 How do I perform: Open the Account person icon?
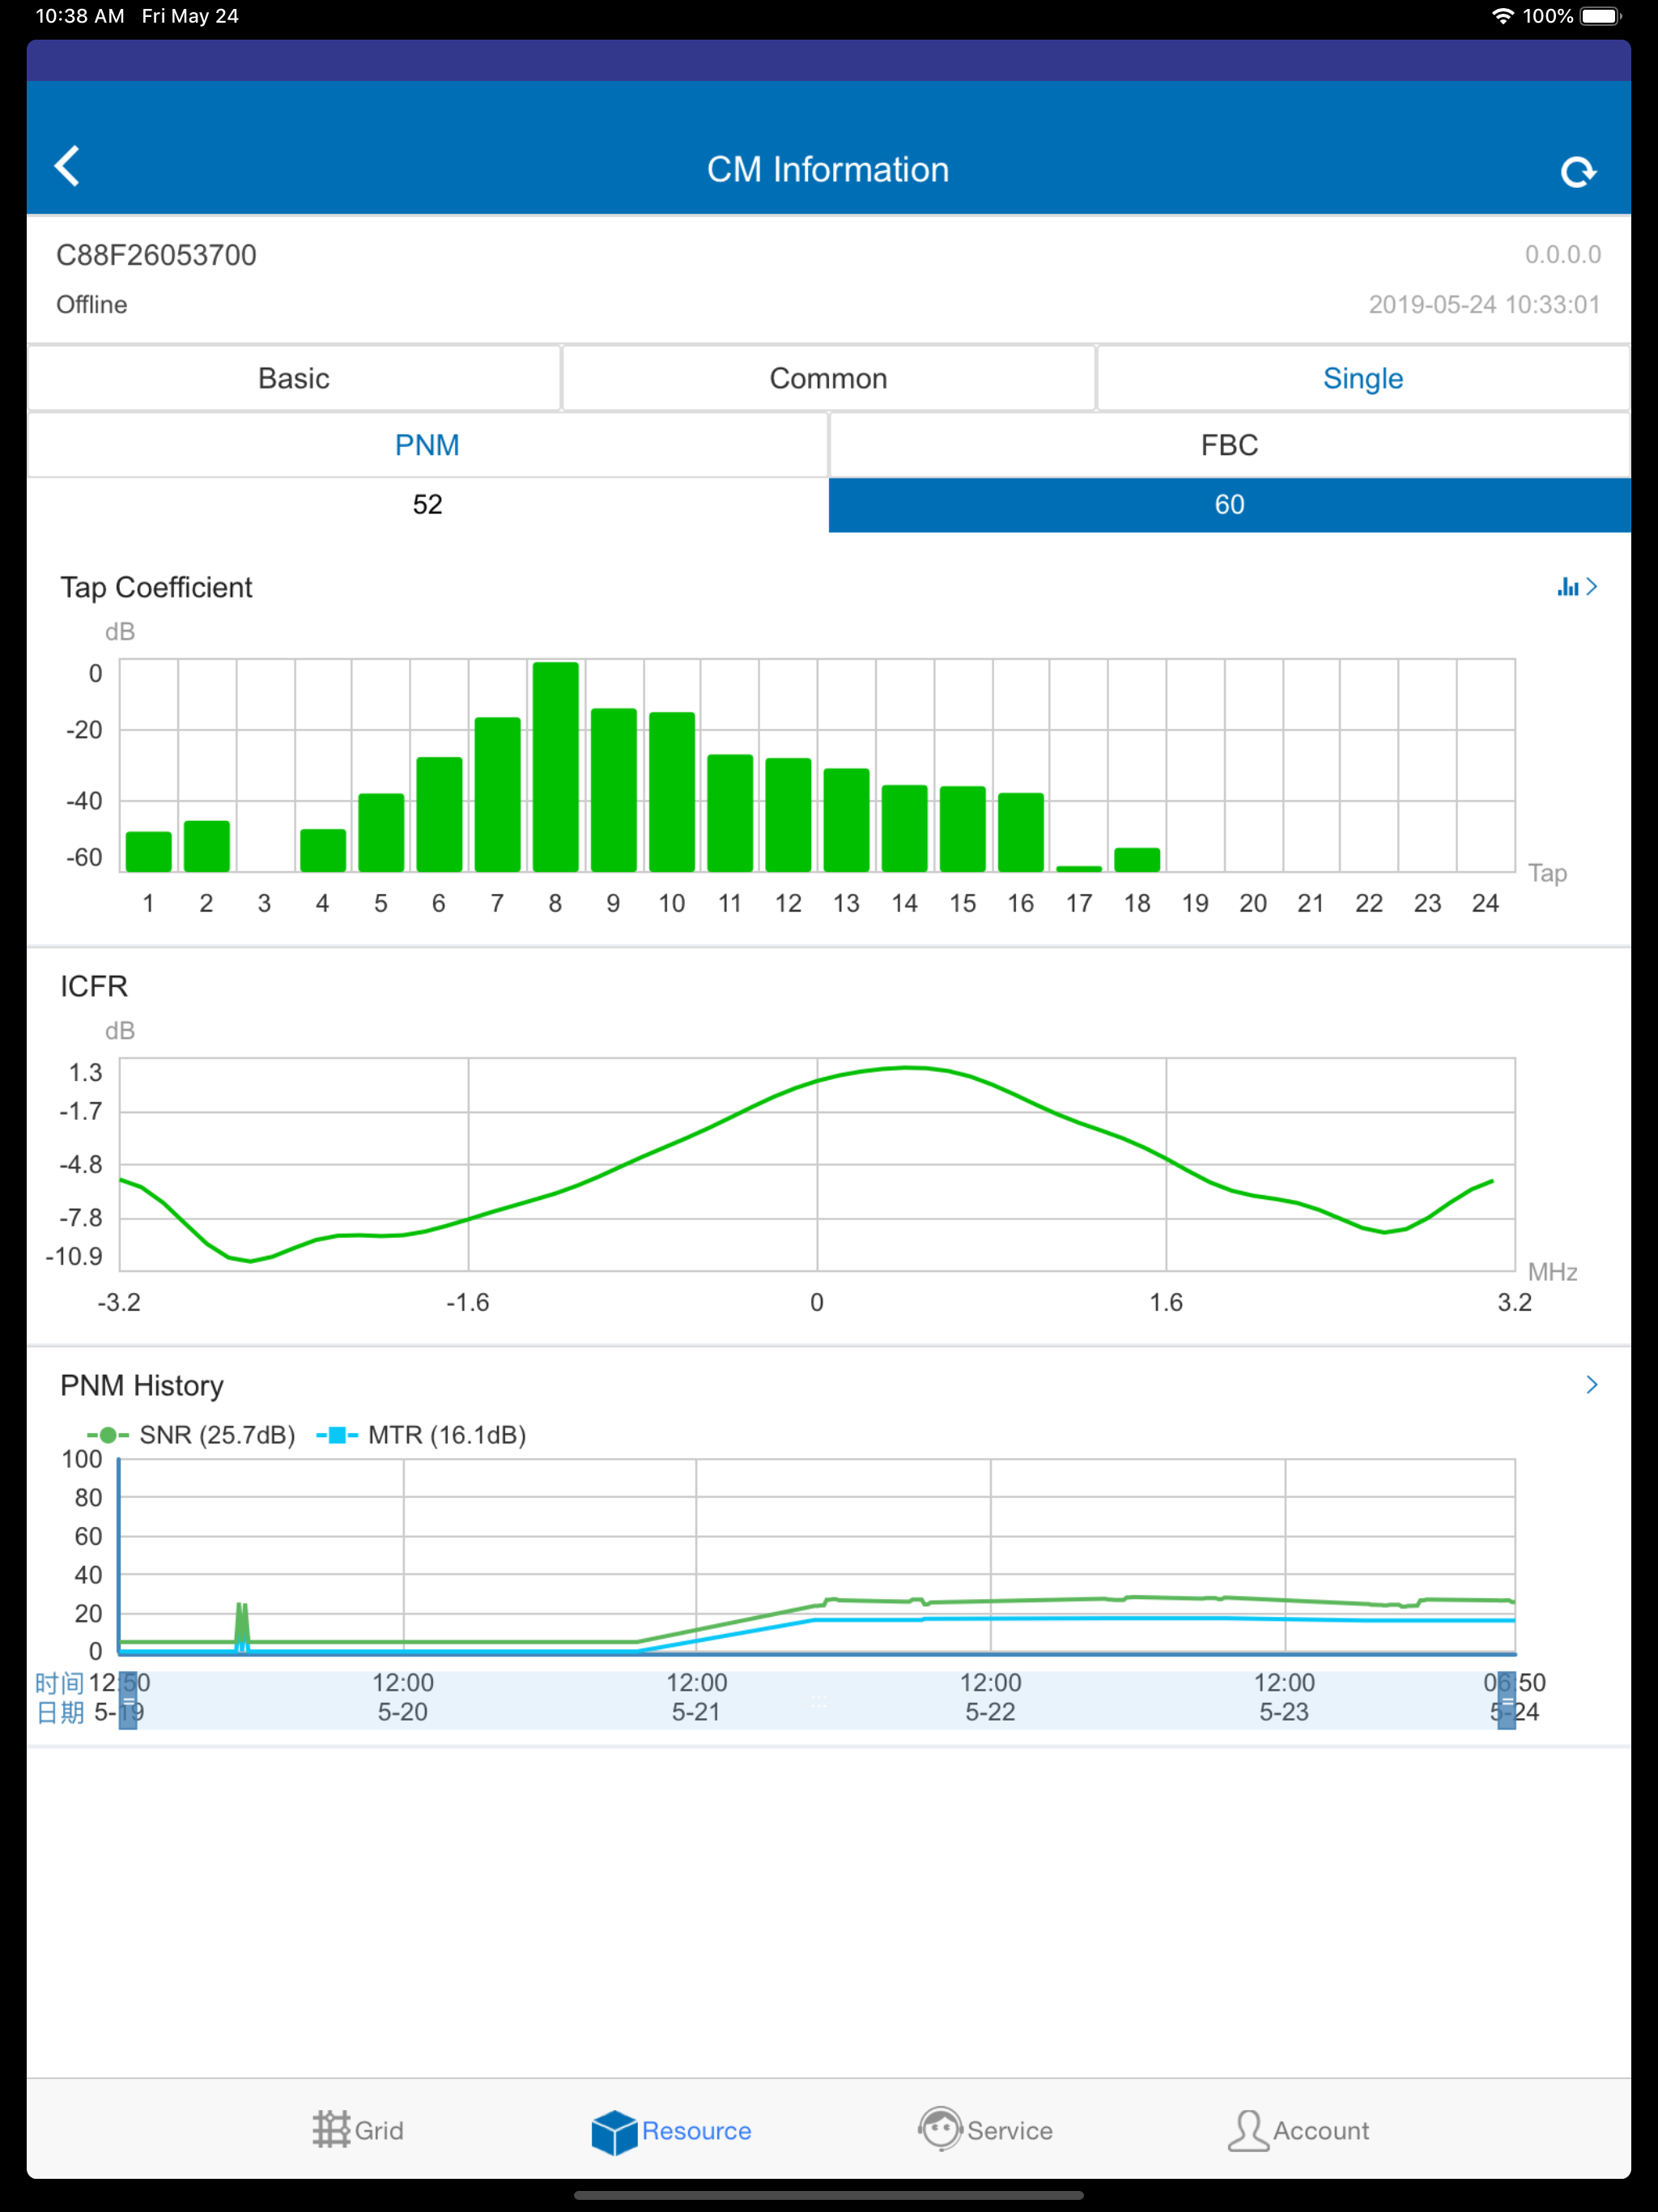coord(1247,2130)
